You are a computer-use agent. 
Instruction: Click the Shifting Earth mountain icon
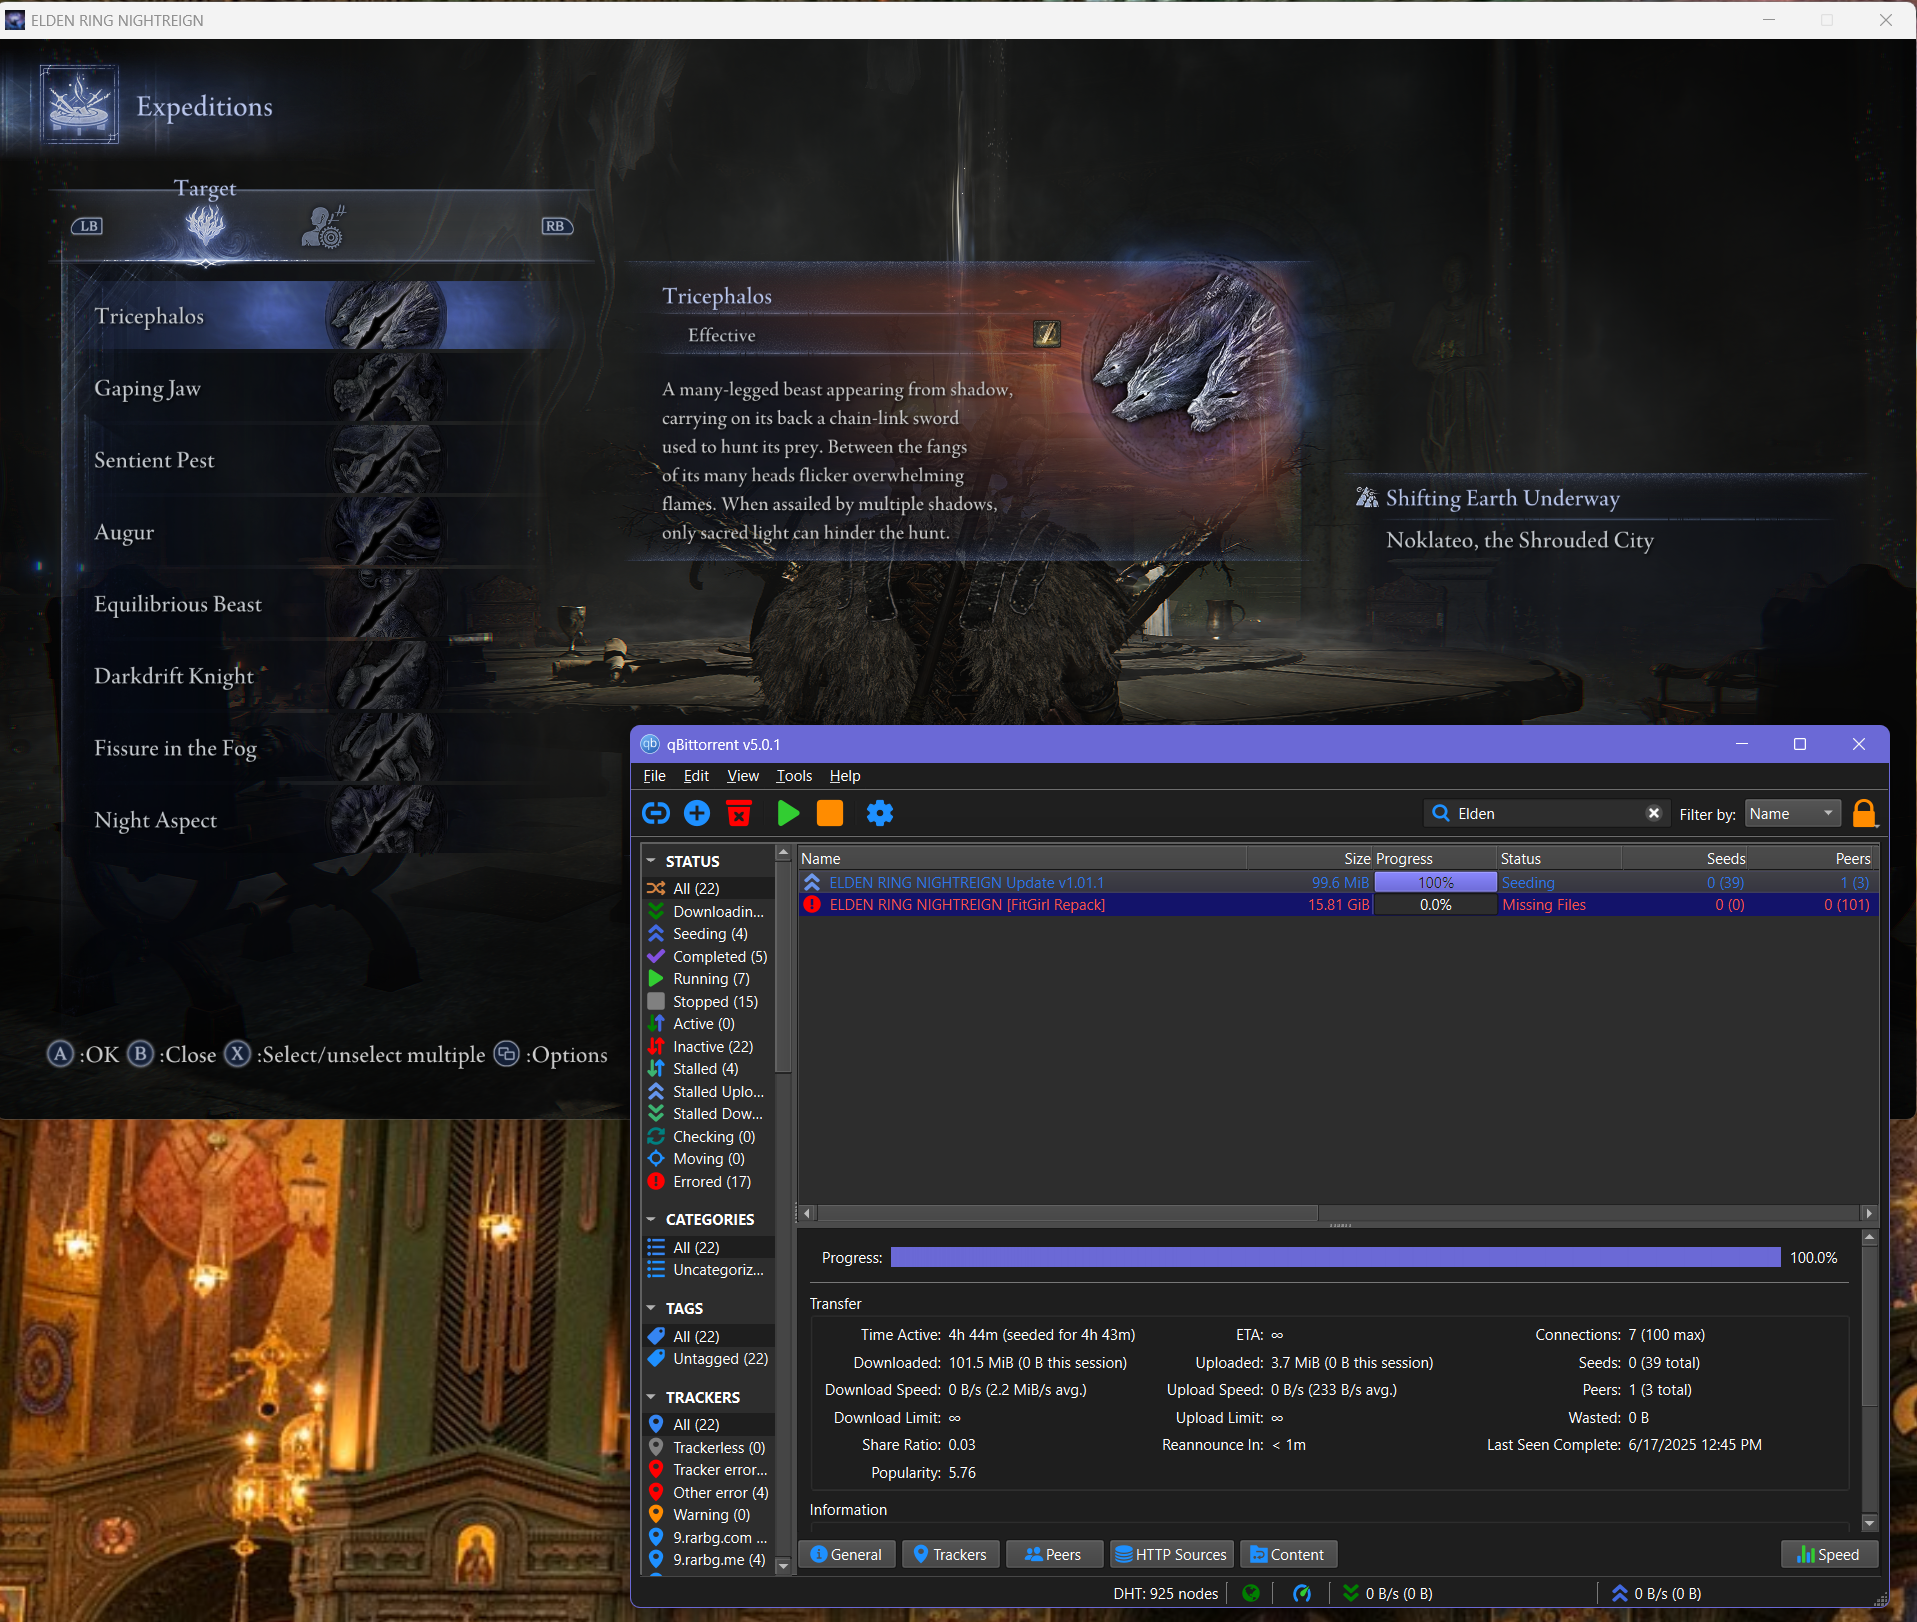pyautogui.click(x=1366, y=497)
